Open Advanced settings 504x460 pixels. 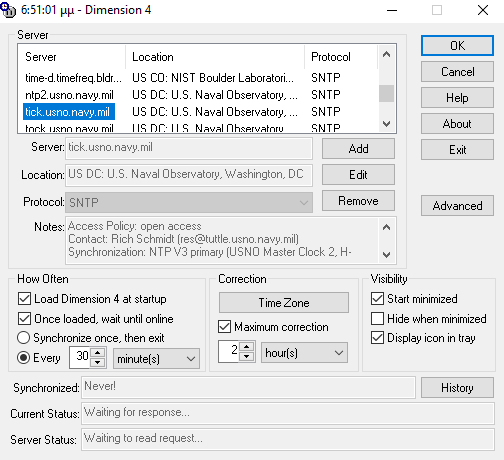click(x=457, y=206)
